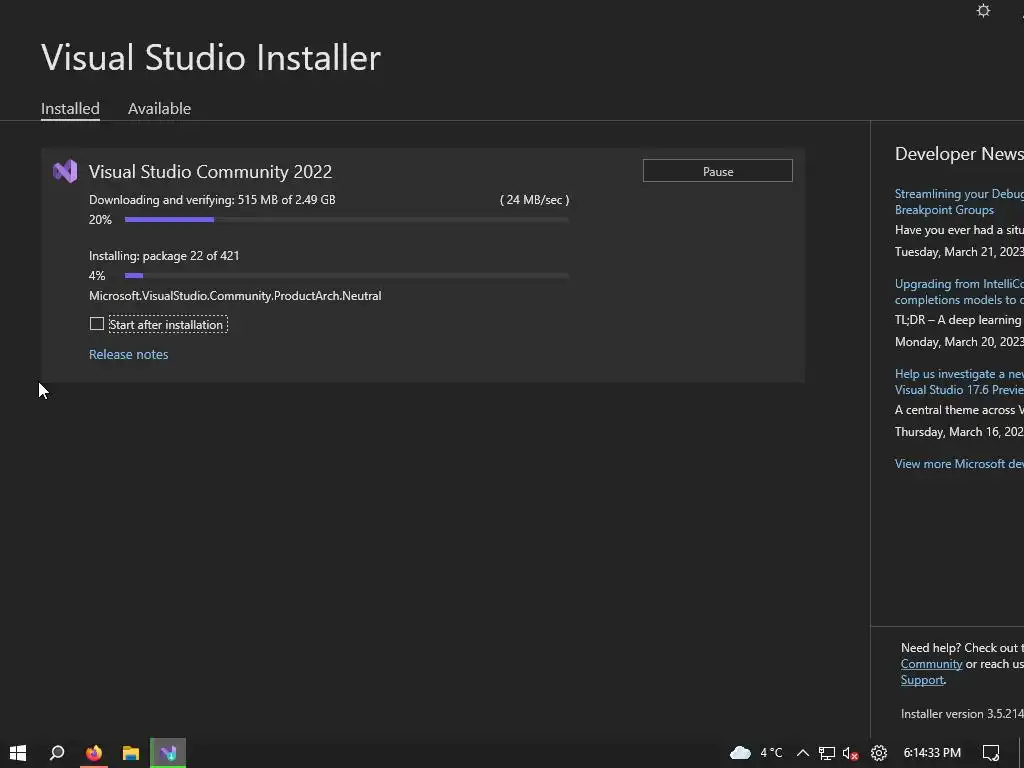Click the Visual Studio Installer heading
This screenshot has width=1024, height=768.
[211, 57]
